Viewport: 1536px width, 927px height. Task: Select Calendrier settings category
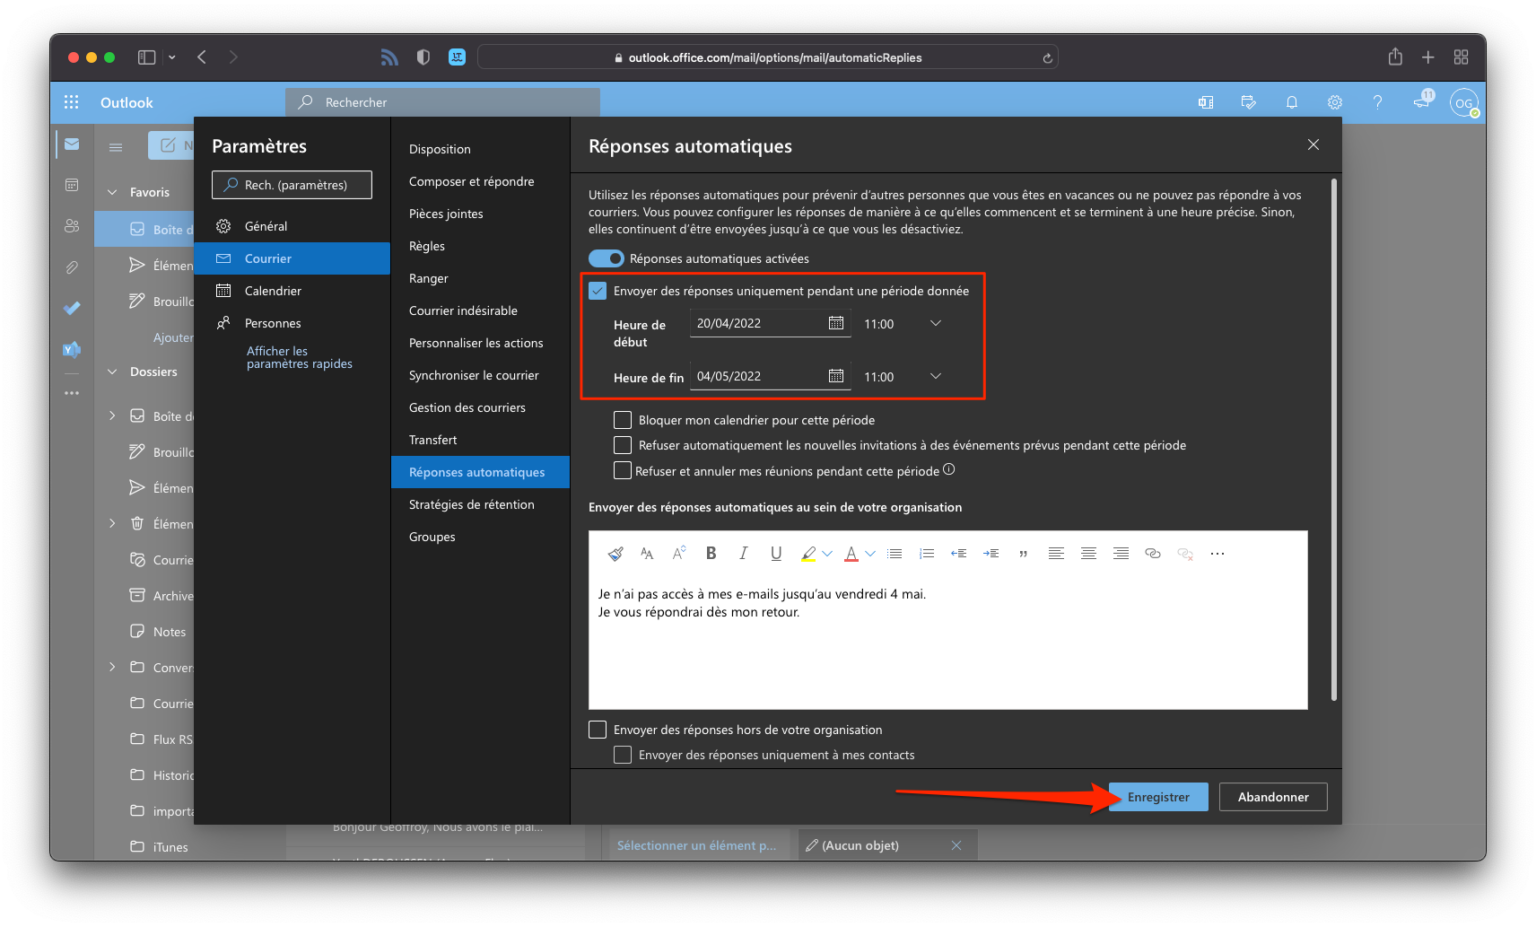coord(292,291)
